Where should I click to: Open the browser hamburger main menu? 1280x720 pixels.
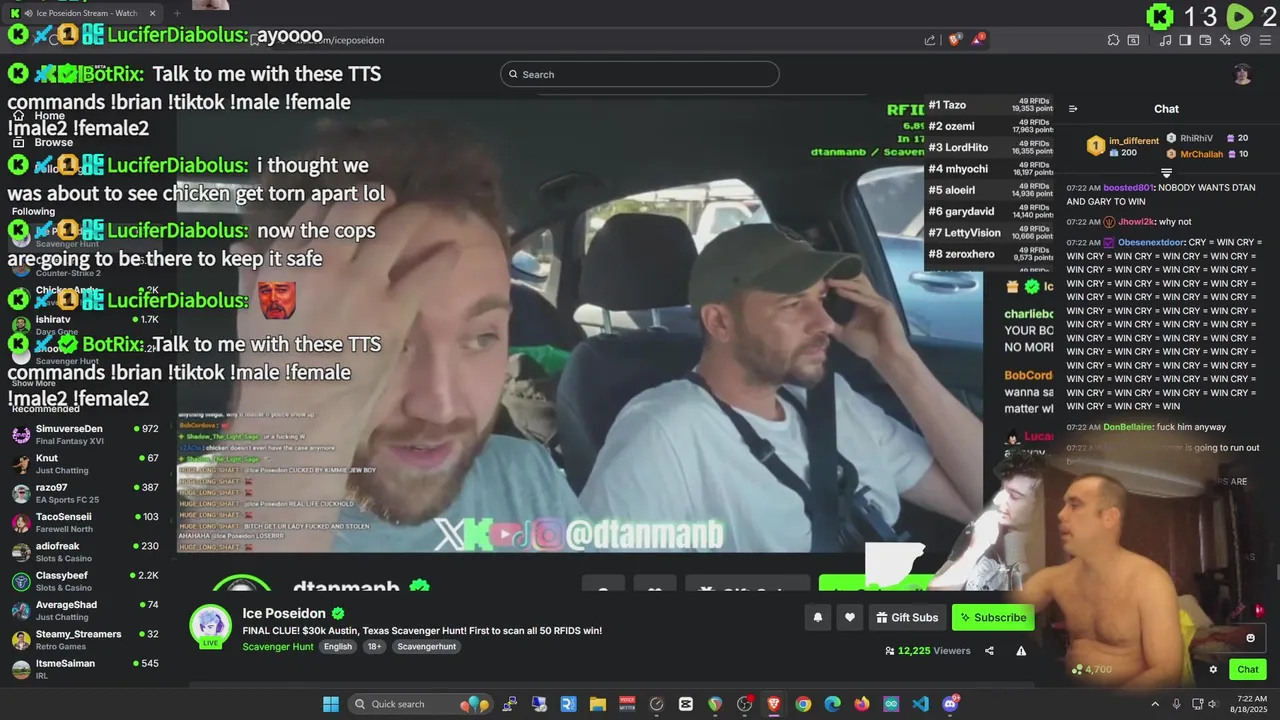coord(1266,40)
